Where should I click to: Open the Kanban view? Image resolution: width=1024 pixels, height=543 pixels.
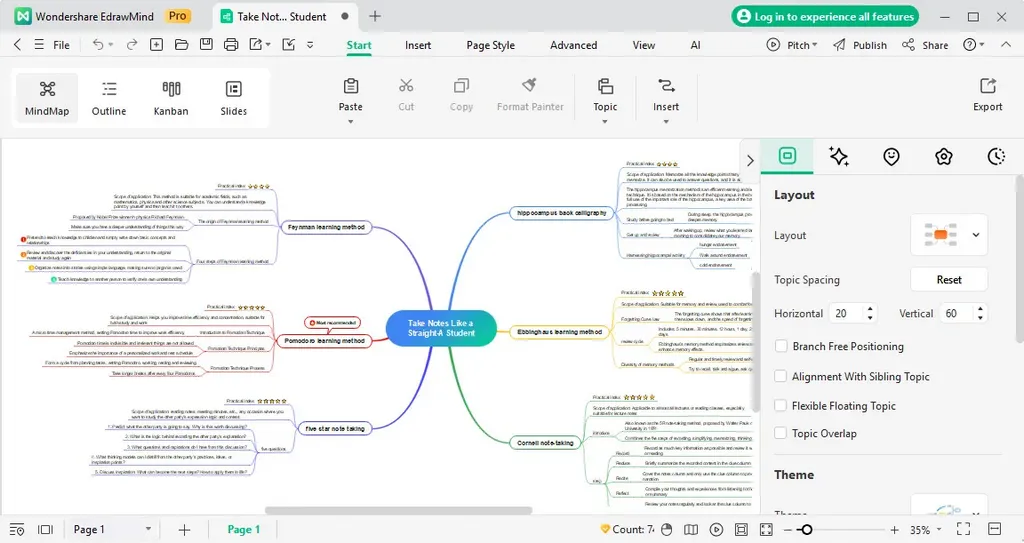[171, 98]
